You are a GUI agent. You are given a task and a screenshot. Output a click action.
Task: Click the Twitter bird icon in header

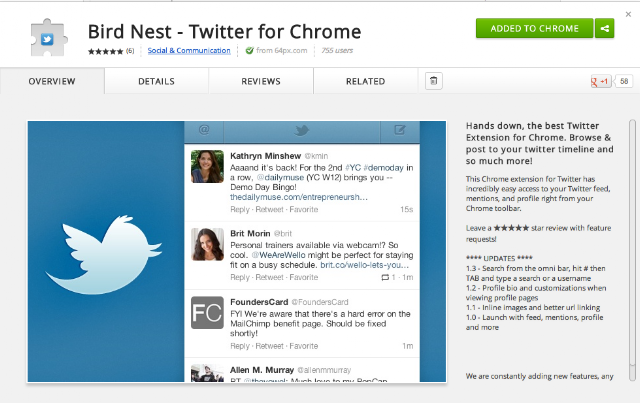(302, 130)
